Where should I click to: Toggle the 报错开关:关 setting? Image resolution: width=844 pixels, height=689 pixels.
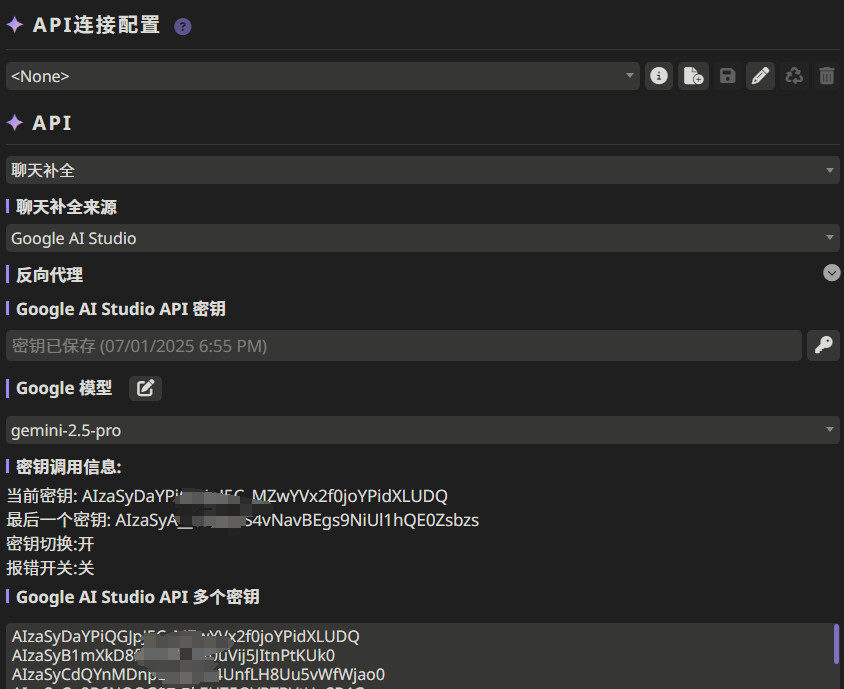[50, 568]
